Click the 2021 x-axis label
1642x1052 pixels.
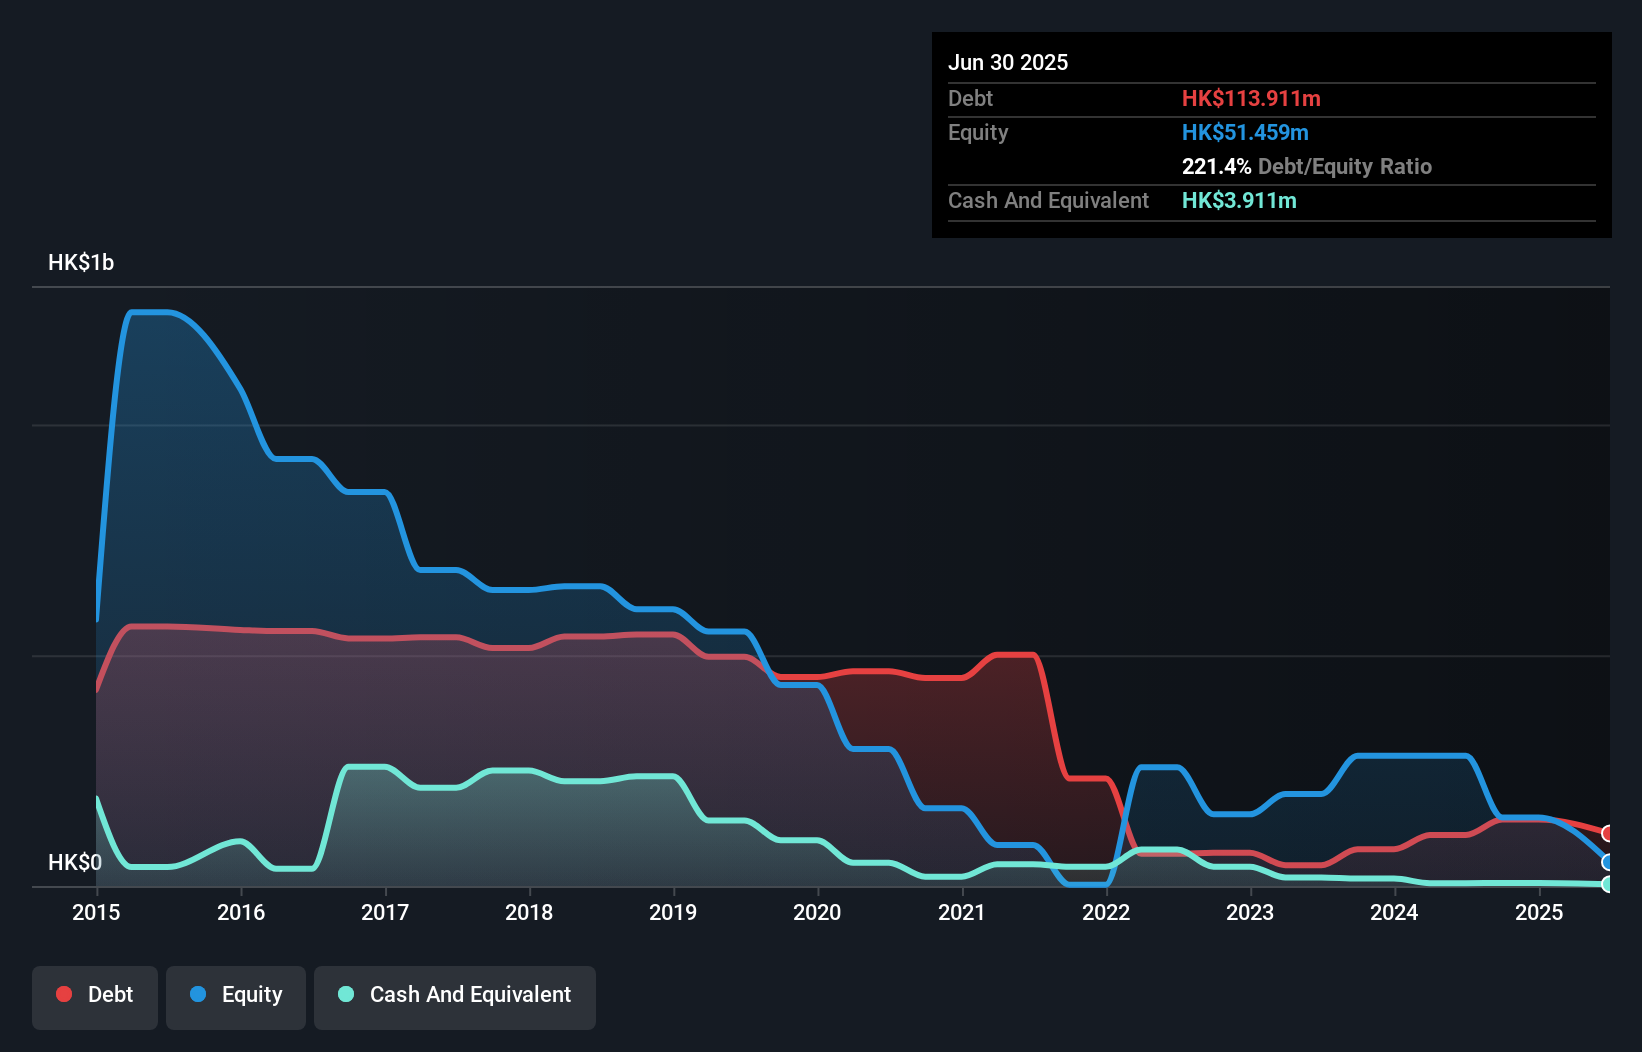click(962, 912)
